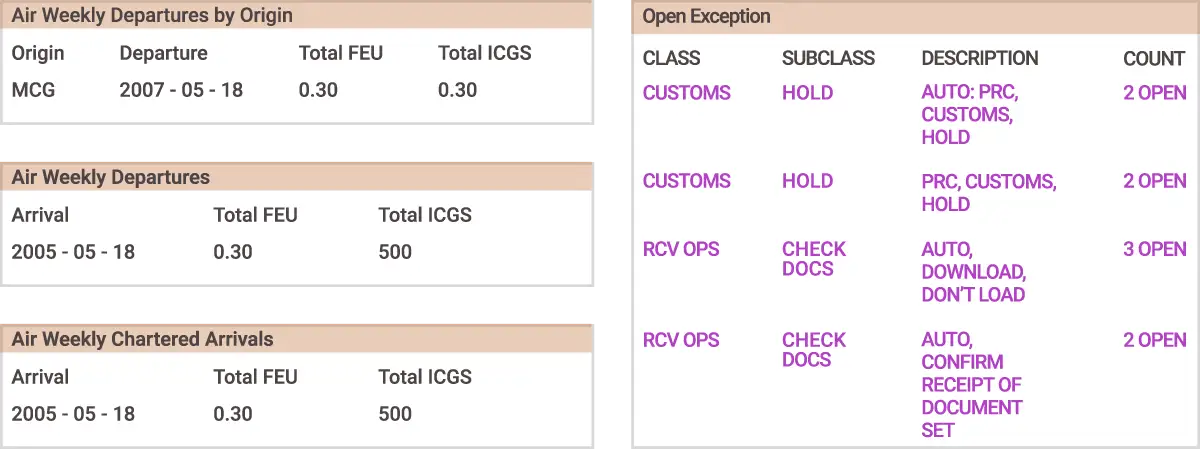Screen dimensions: 1200x449
Task: Click the '2 OPEN' count in the last exception row
Action: coord(1154,340)
